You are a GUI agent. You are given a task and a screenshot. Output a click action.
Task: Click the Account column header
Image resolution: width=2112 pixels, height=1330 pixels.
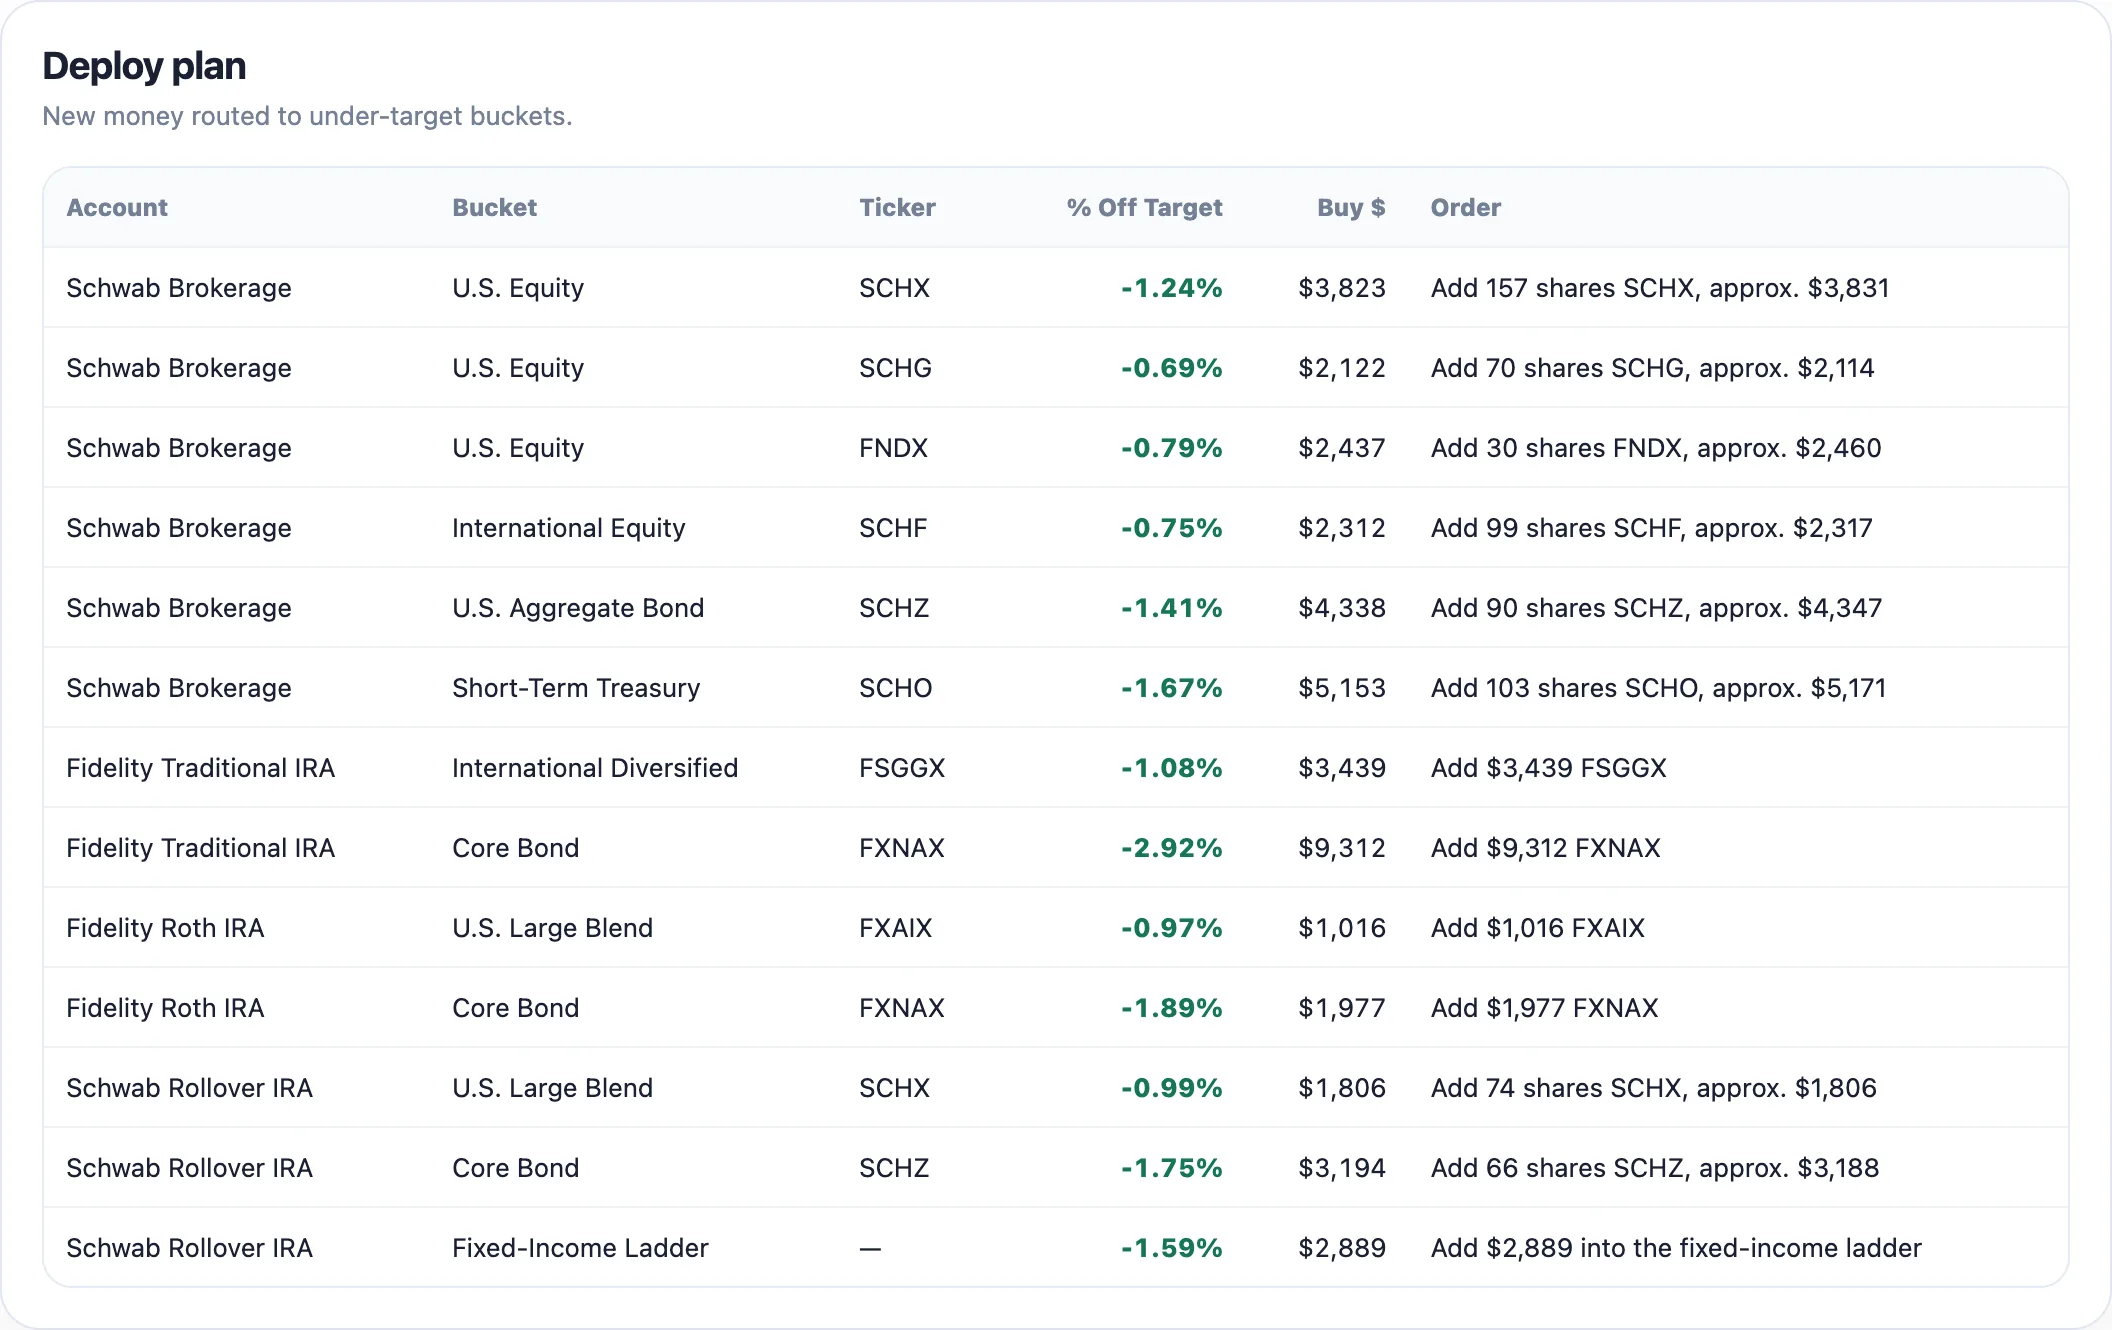click(117, 208)
